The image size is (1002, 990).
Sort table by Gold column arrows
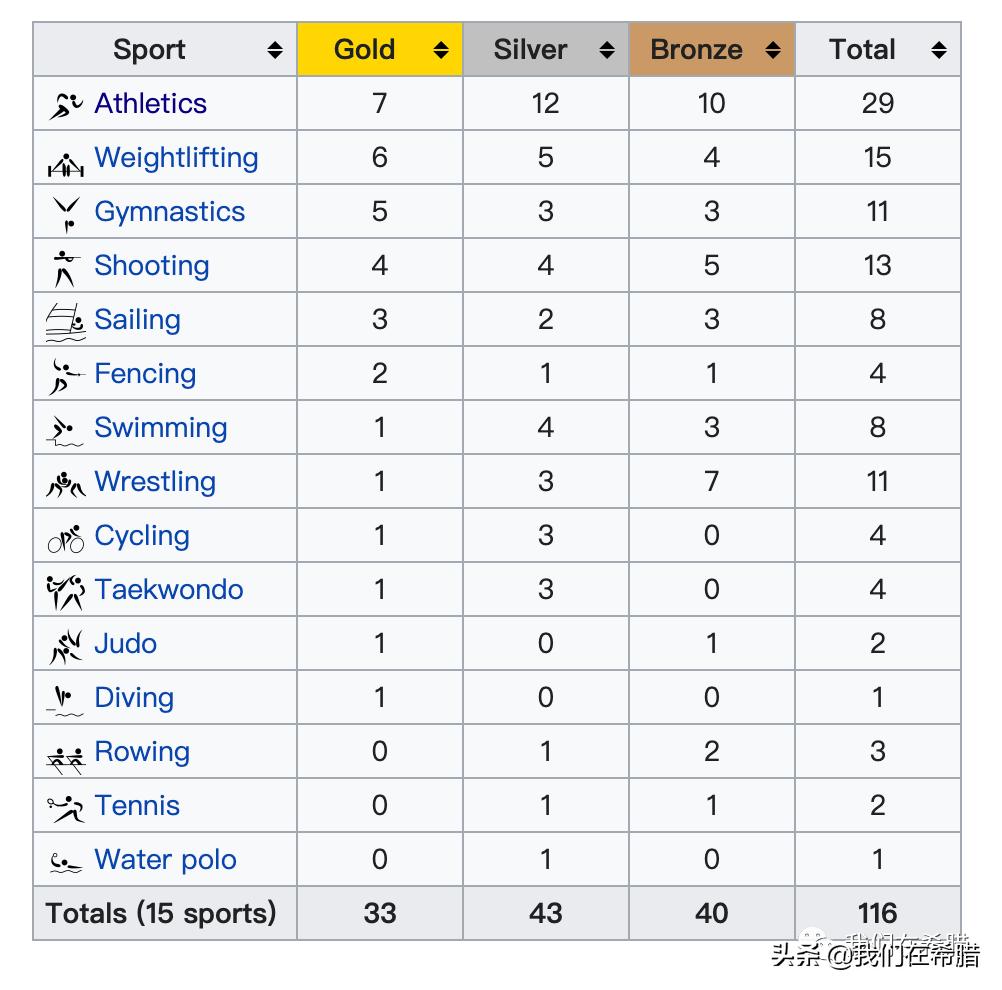pyautogui.click(x=441, y=50)
